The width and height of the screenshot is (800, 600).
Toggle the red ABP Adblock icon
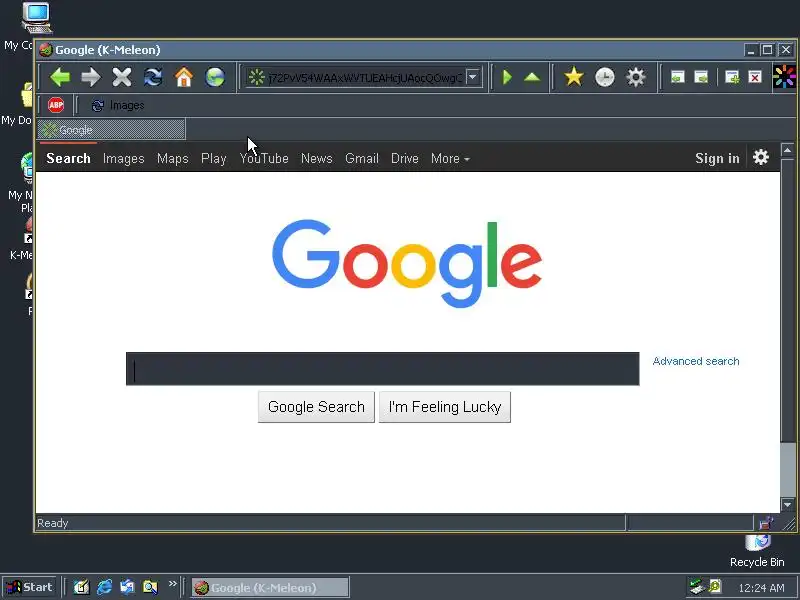tap(56, 105)
